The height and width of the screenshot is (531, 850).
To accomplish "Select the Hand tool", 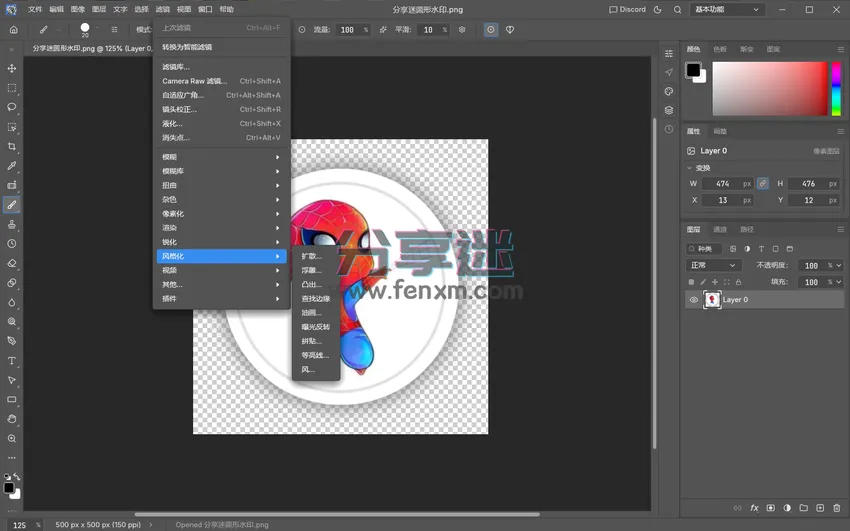I will point(11,419).
